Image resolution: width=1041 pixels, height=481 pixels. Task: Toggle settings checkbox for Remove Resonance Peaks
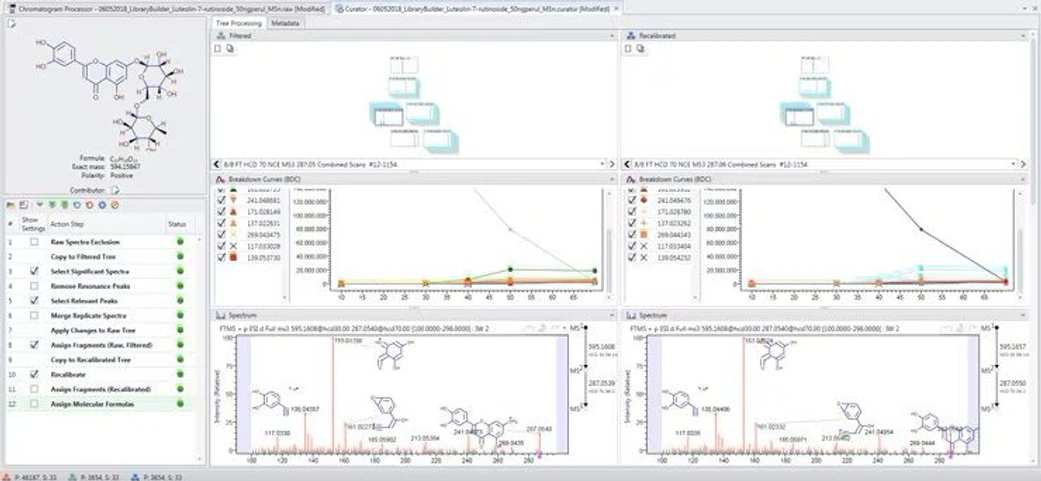34,286
